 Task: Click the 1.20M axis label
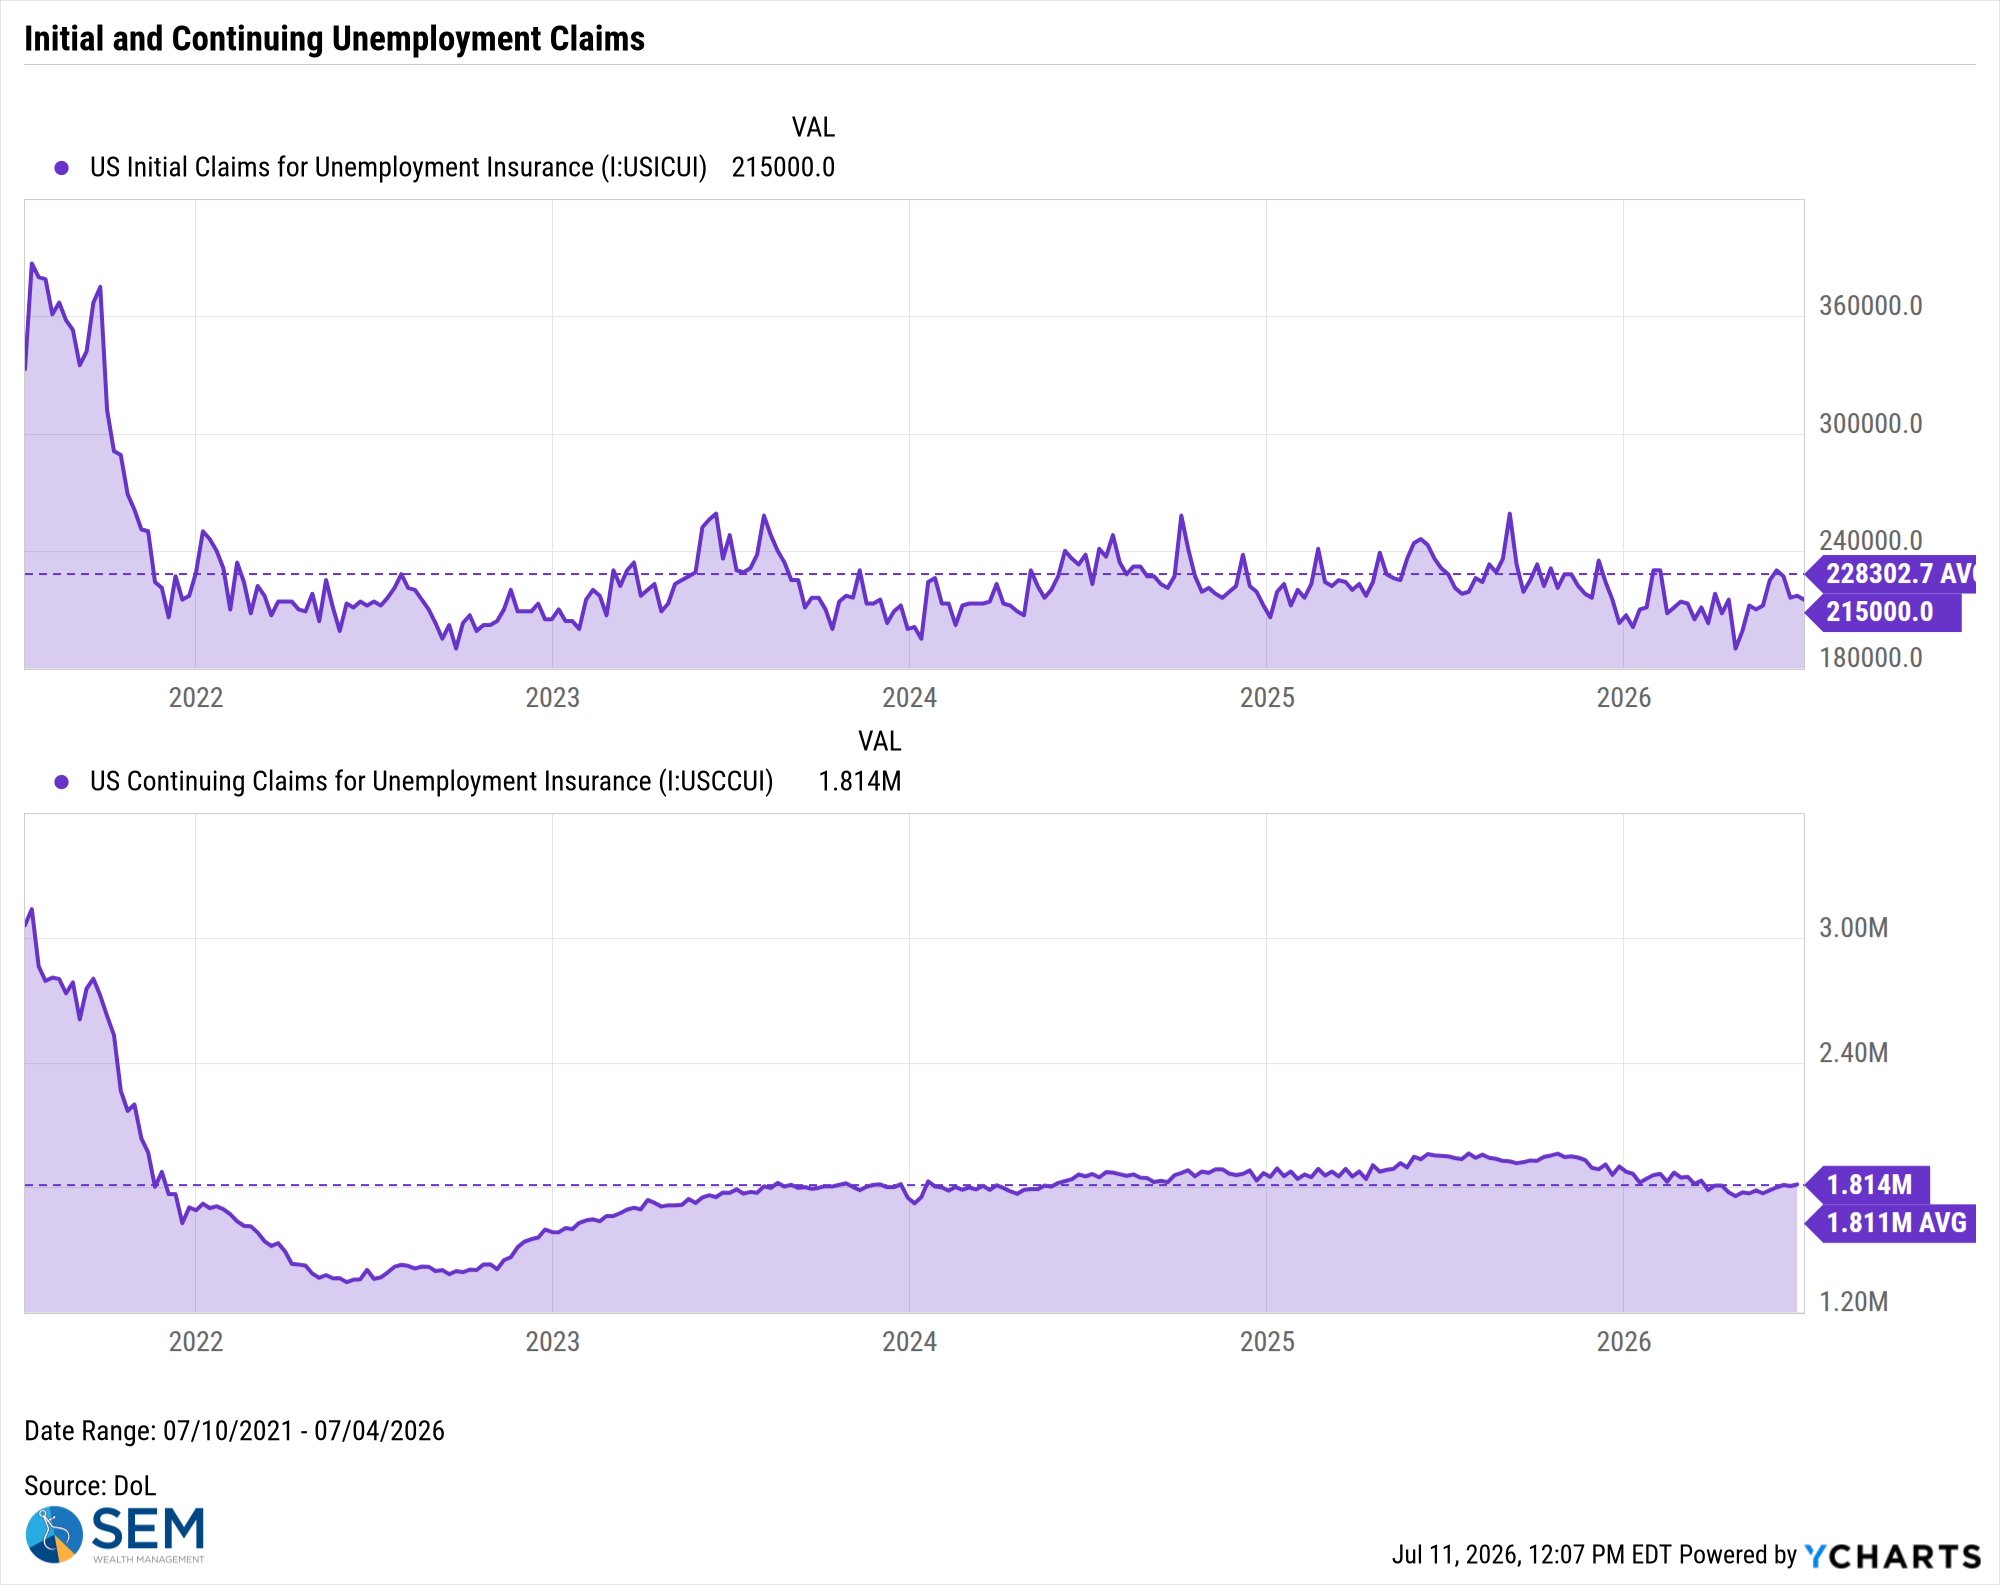(x=1853, y=1302)
